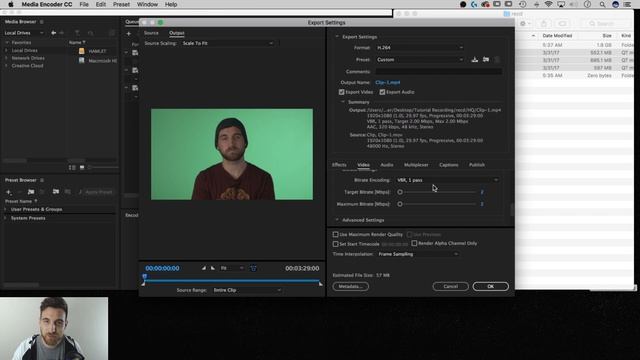Click the current timecode 00:00:00:00

(x=162, y=269)
